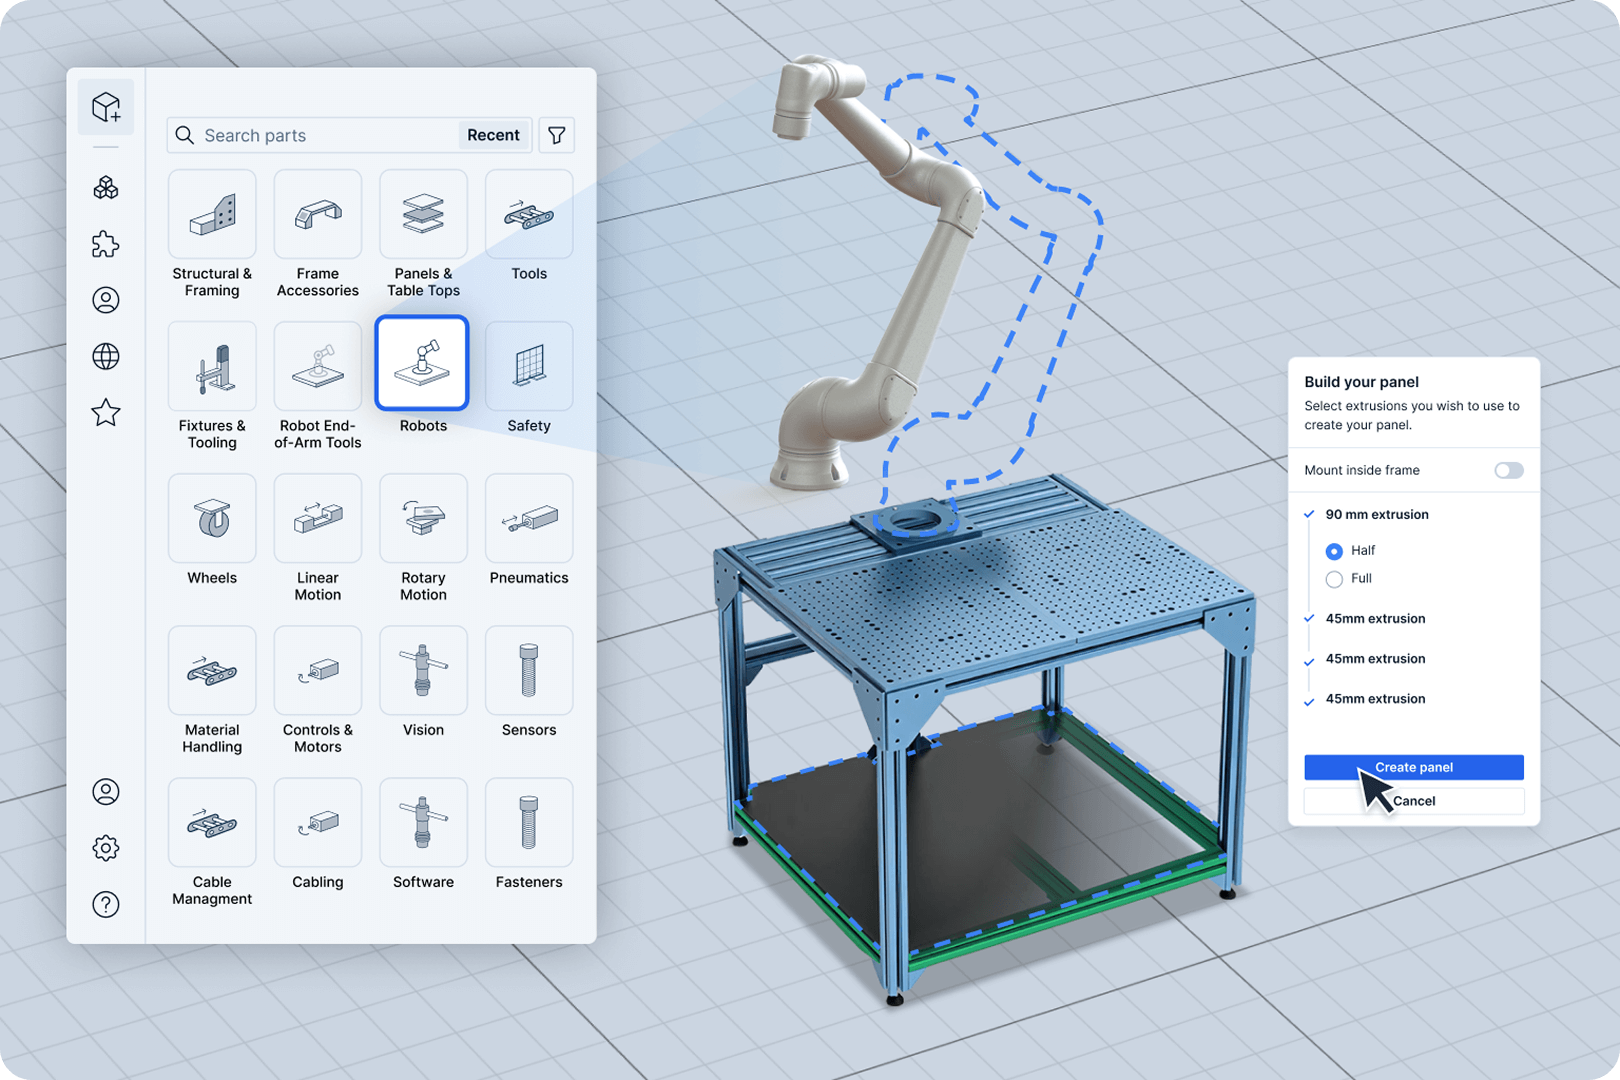Open settings via the gear icon
The height and width of the screenshot is (1080, 1620).
click(x=106, y=847)
